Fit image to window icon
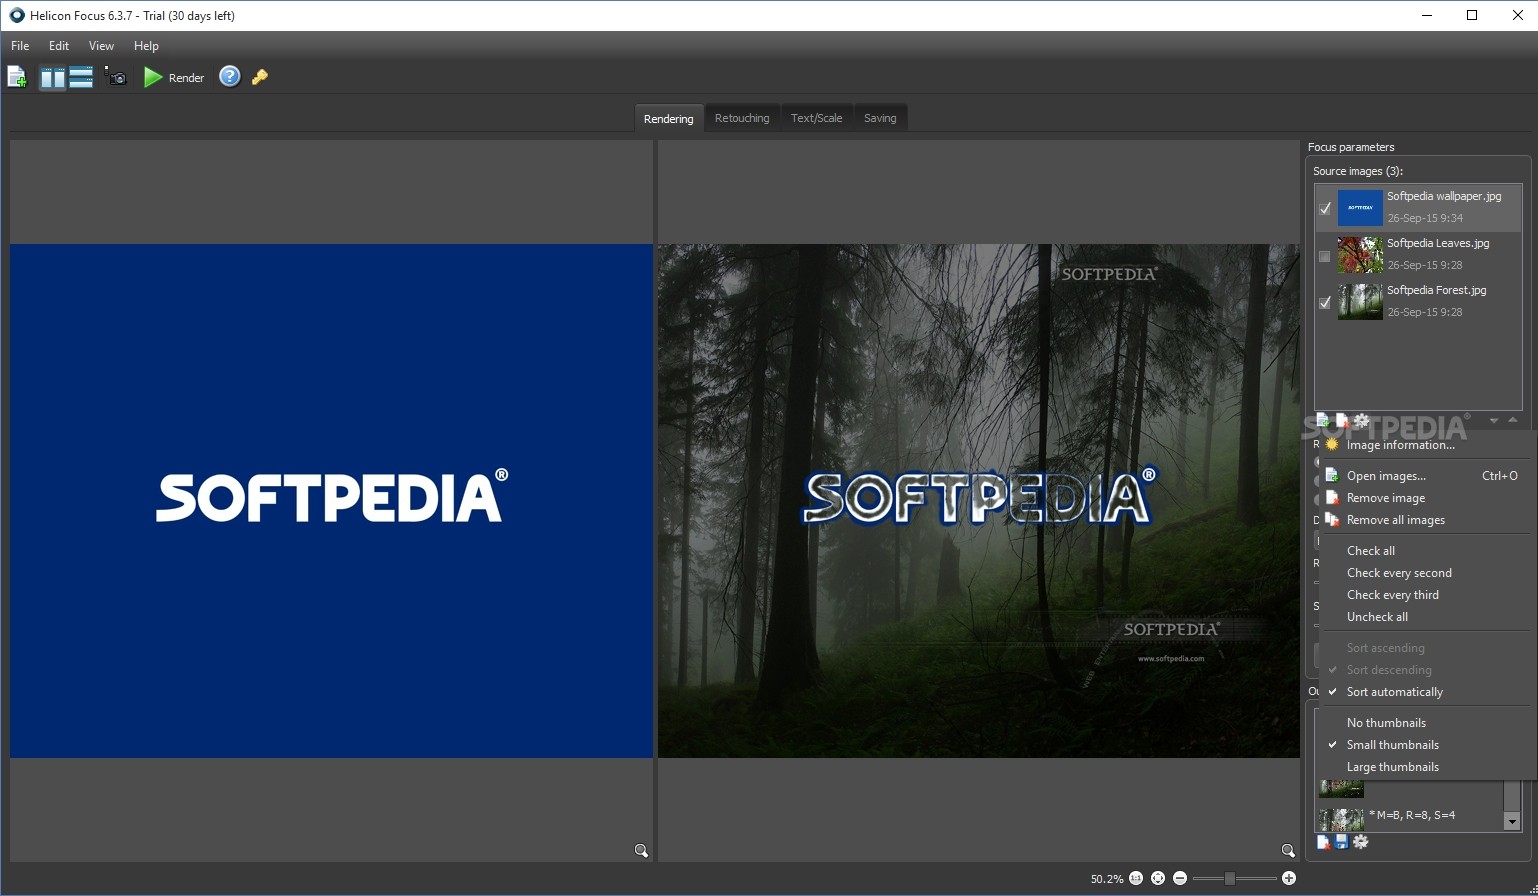Image resolution: width=1538 pixels, height=896 pixels. 1158,878
